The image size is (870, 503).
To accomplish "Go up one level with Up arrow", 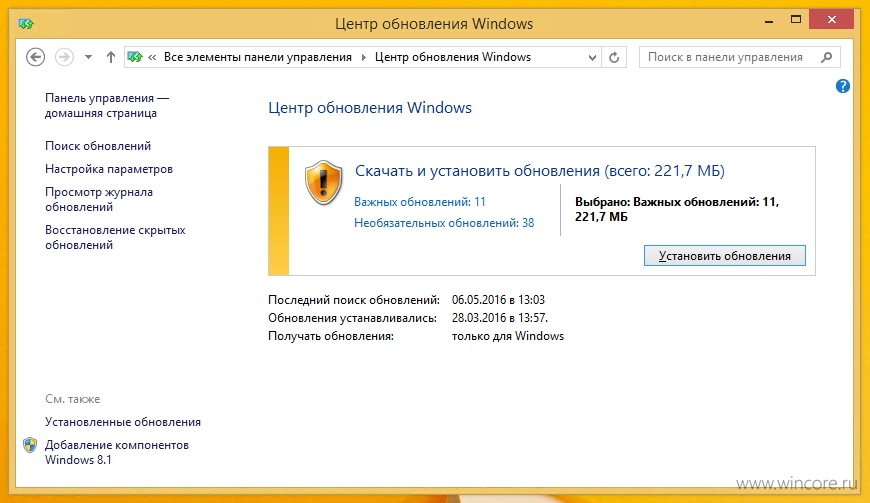I will tap(110, 57).
